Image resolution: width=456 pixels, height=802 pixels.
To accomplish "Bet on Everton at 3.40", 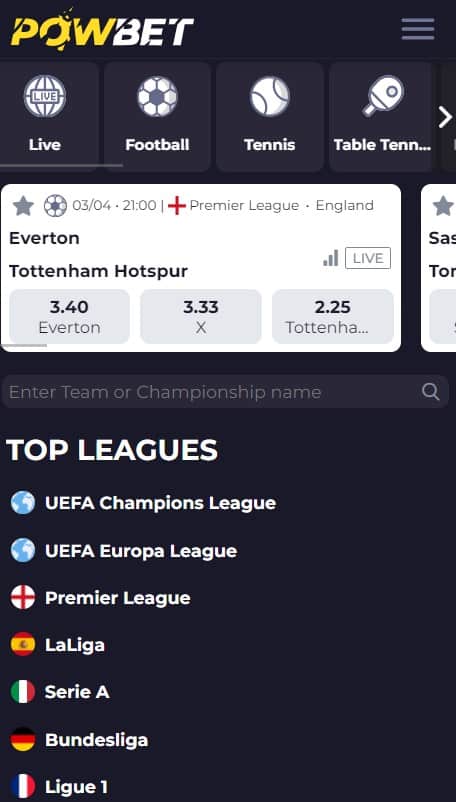I will pos(70,316).
